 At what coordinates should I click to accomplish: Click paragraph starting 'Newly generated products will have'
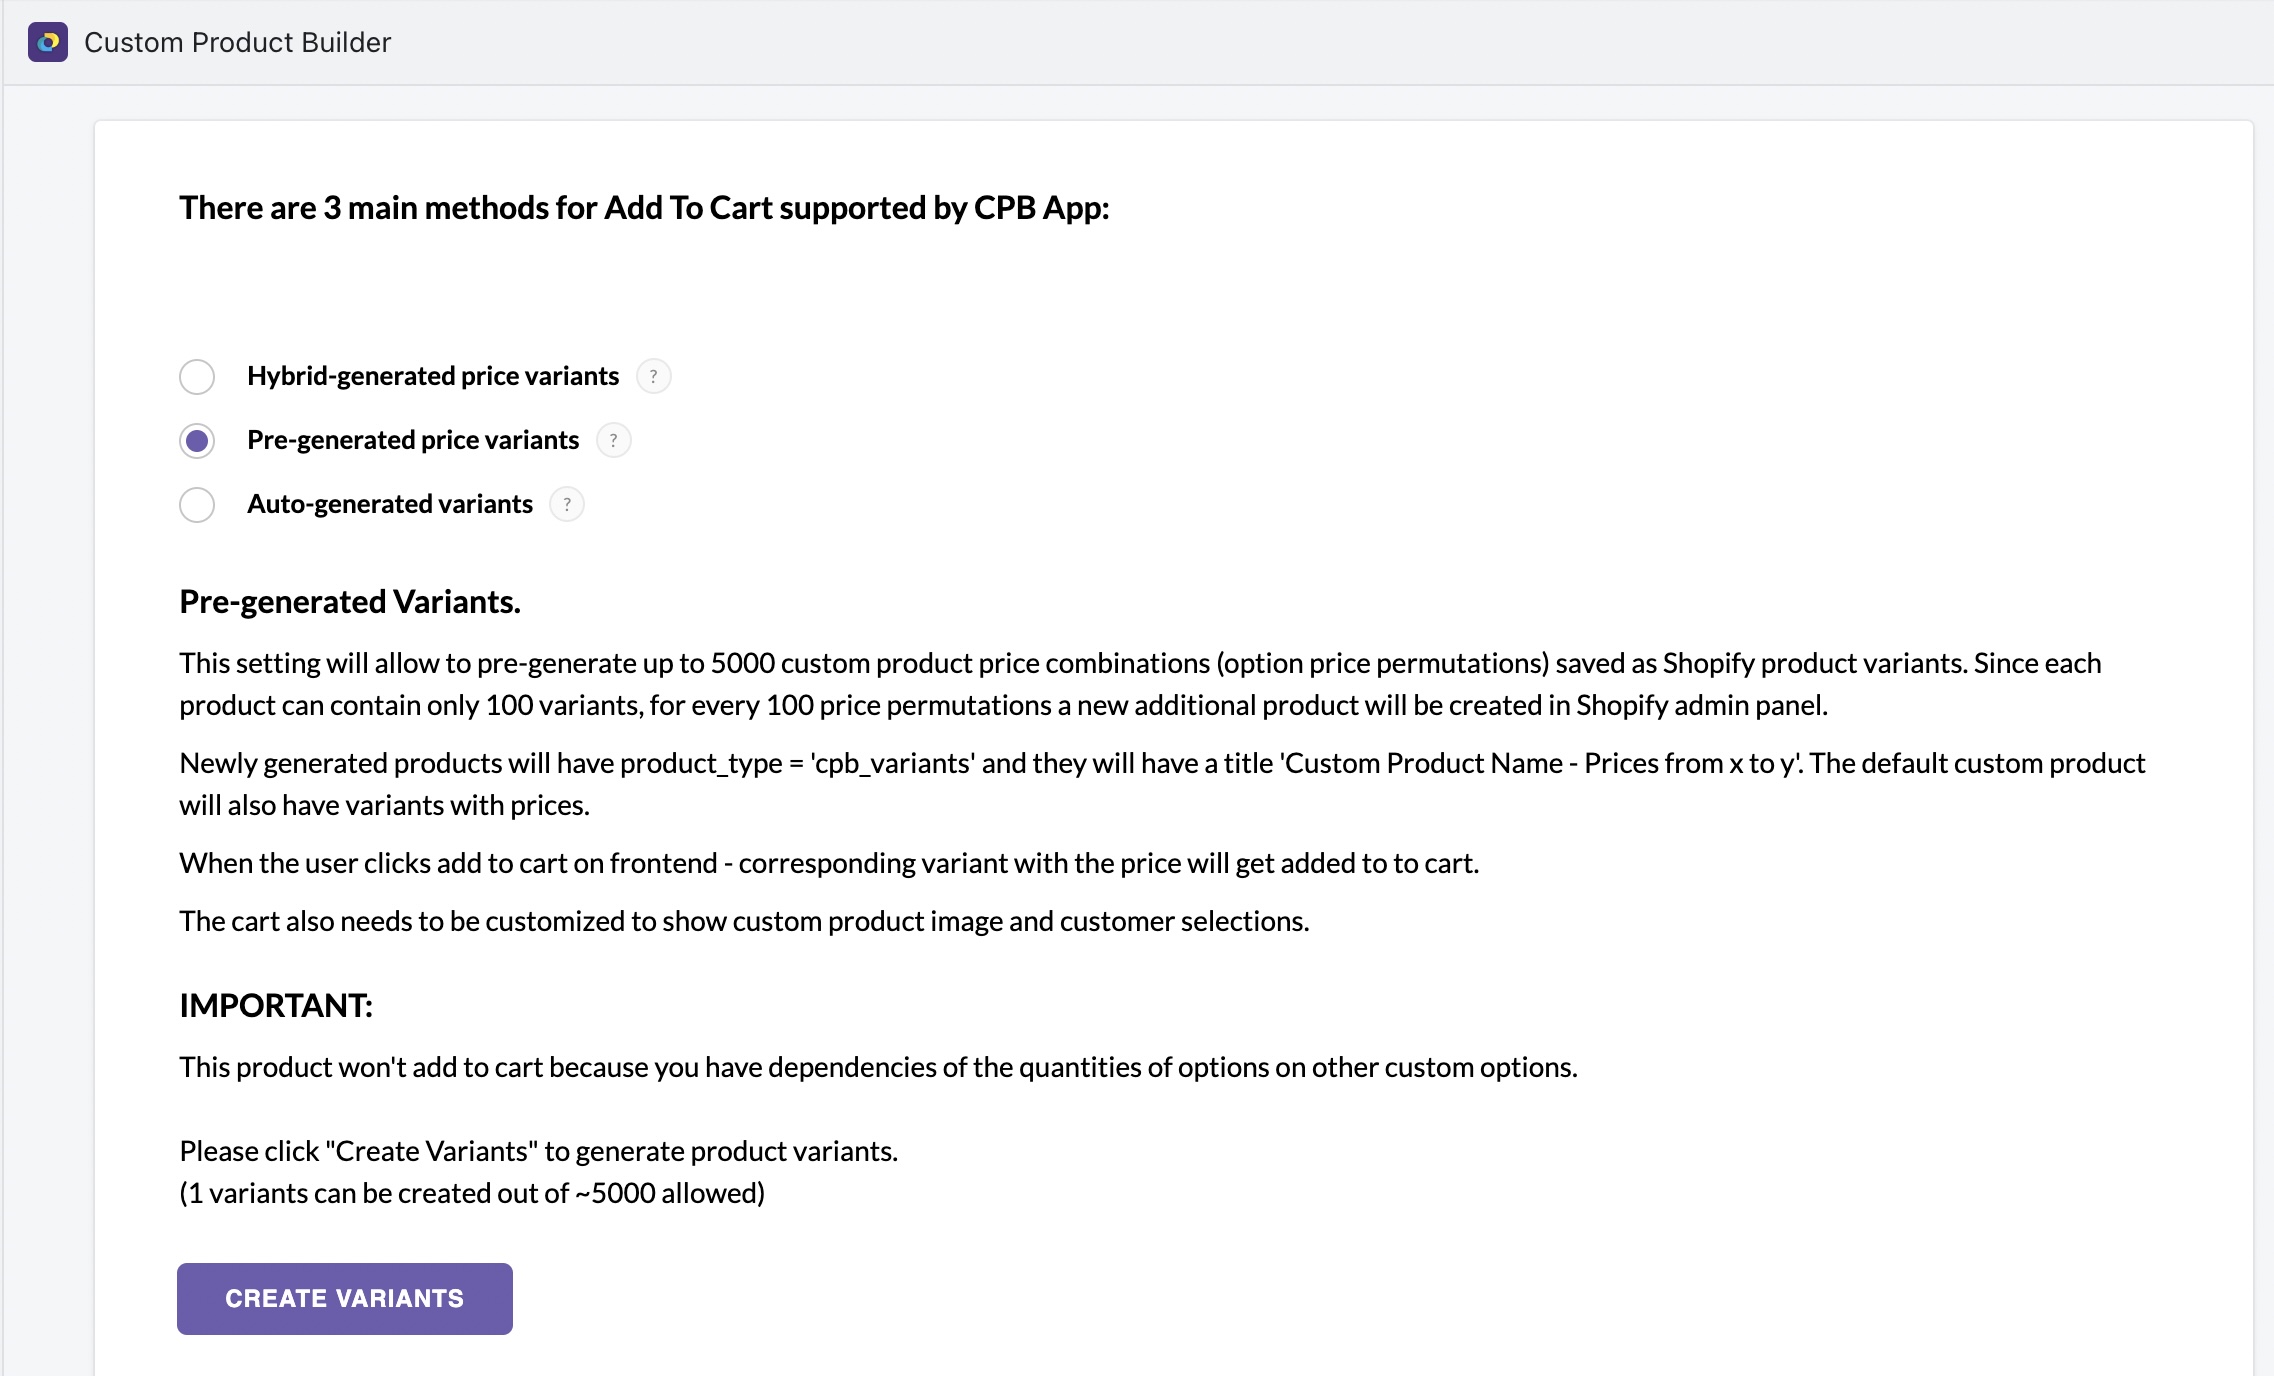pyautogui.click(x=1160, y=784)
